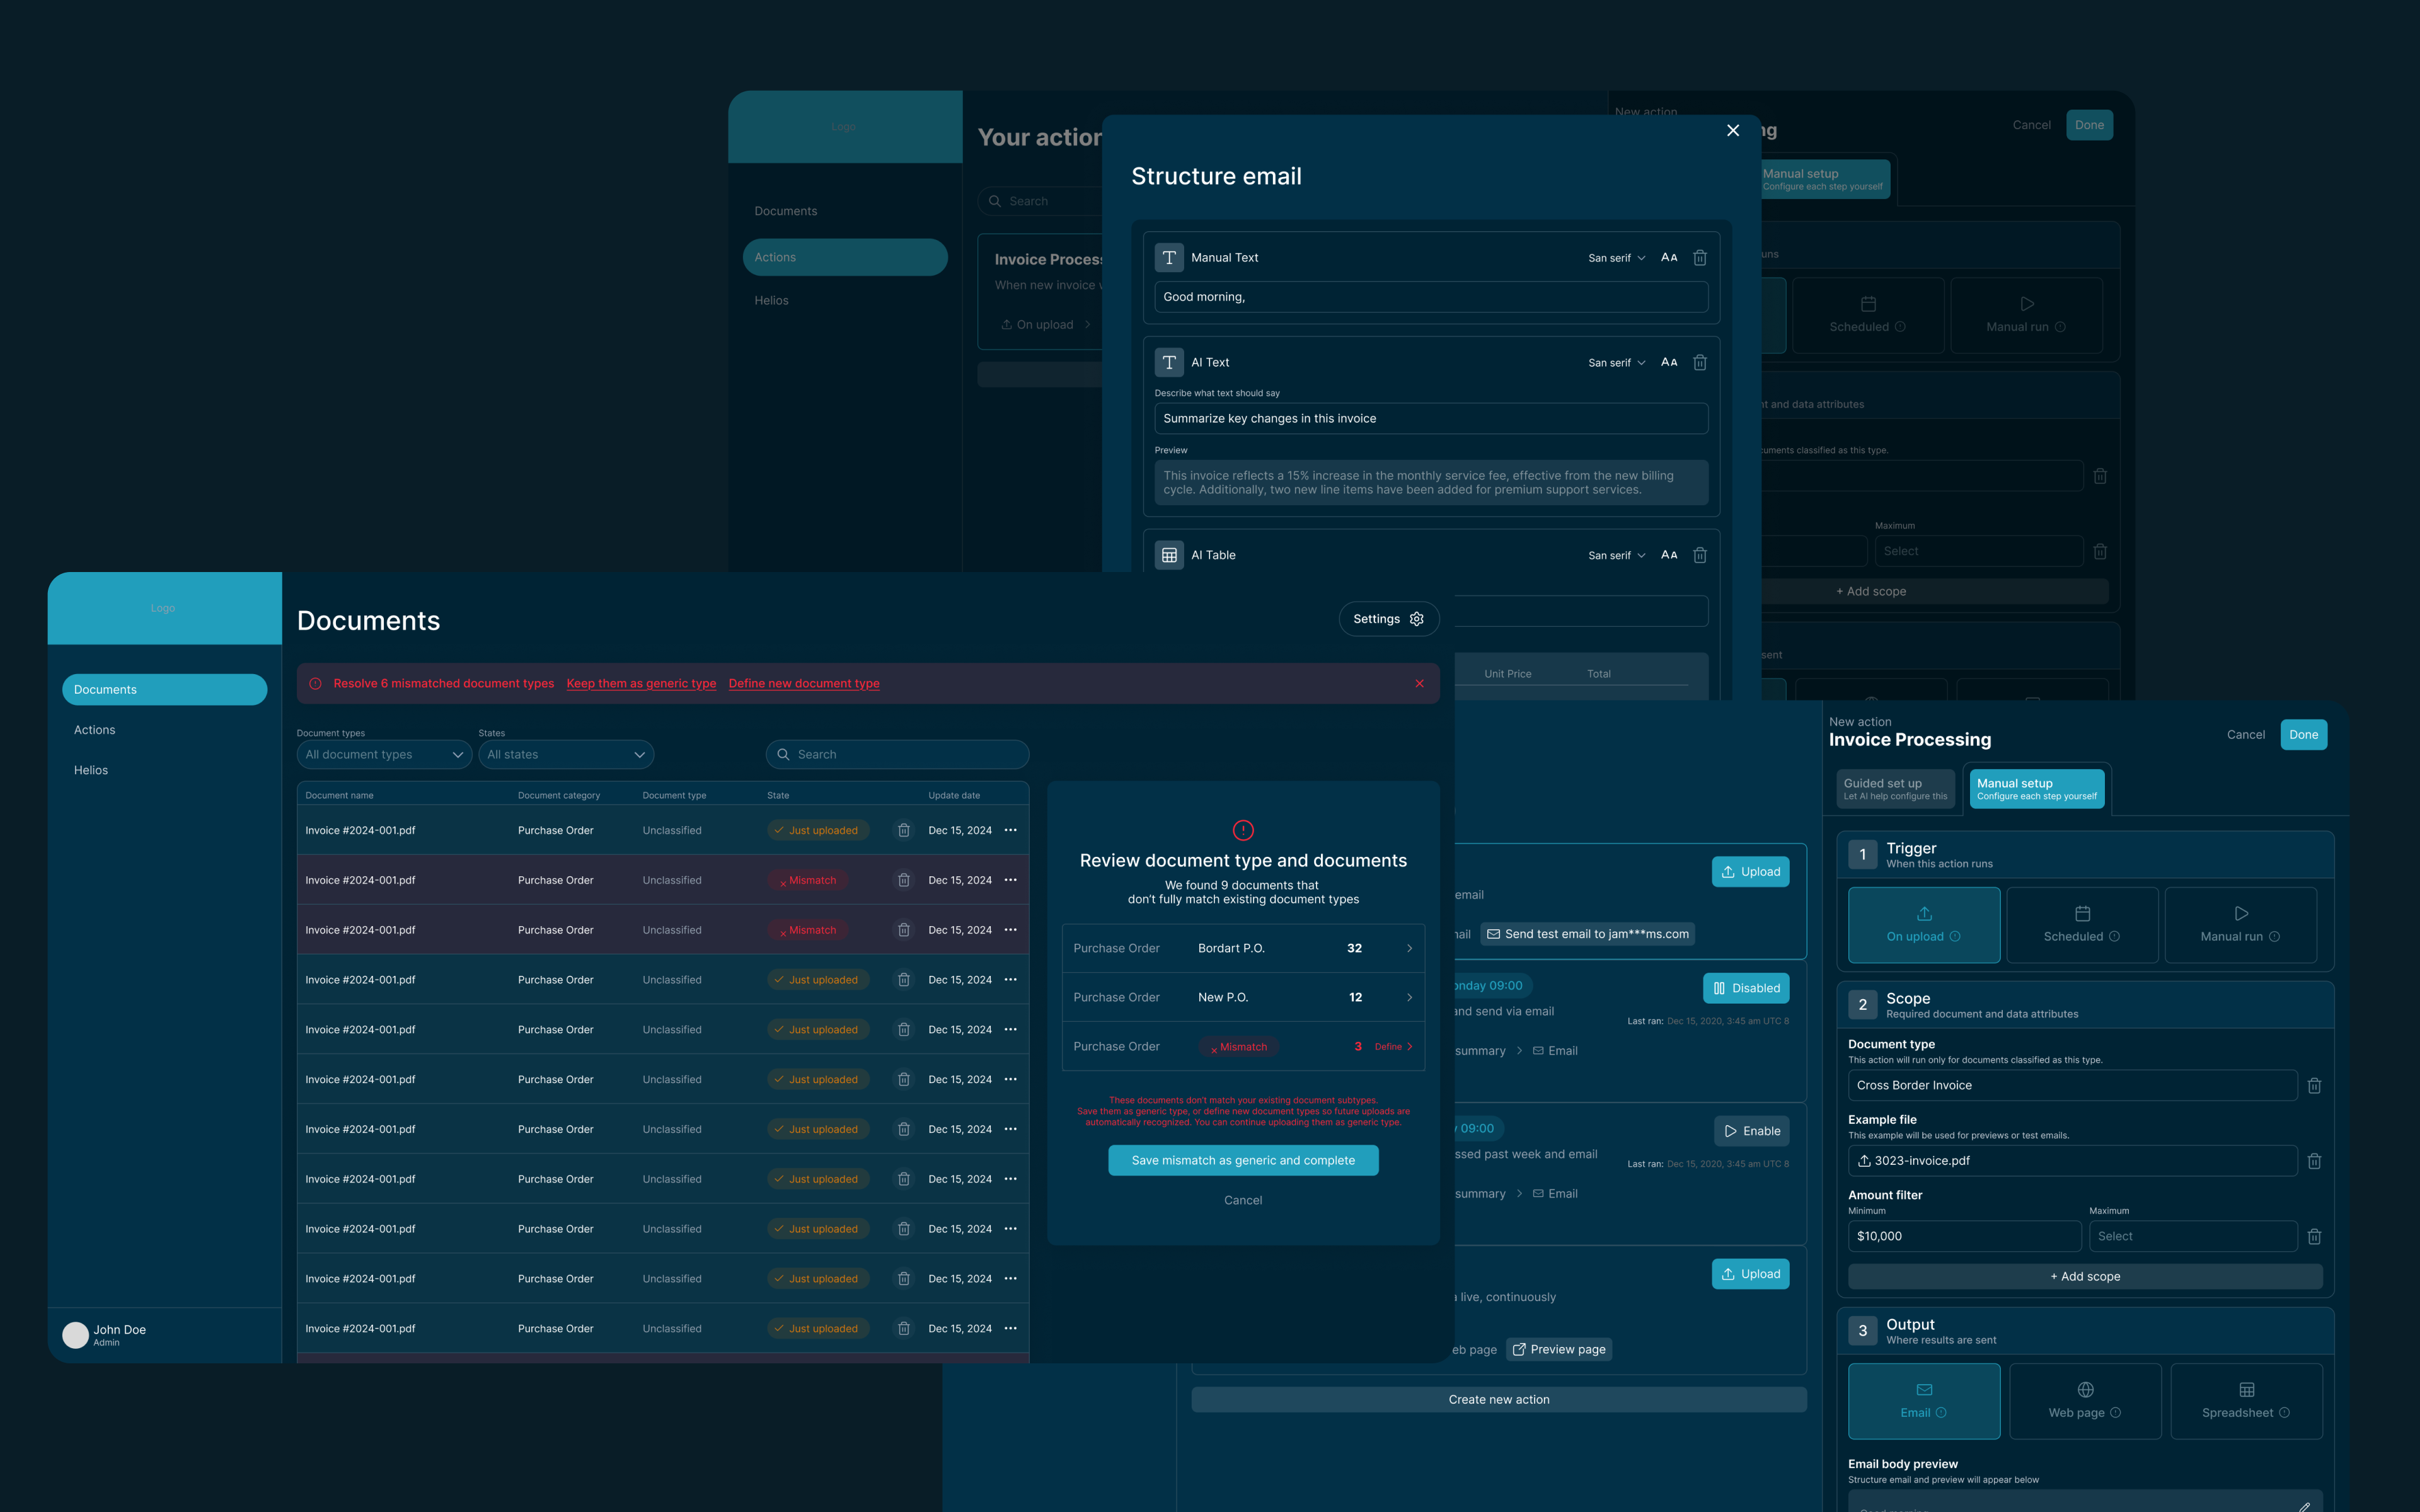Close the Structure email dialog
This screenshot has height=1512, width=2420.
[x=1733, y=131]
